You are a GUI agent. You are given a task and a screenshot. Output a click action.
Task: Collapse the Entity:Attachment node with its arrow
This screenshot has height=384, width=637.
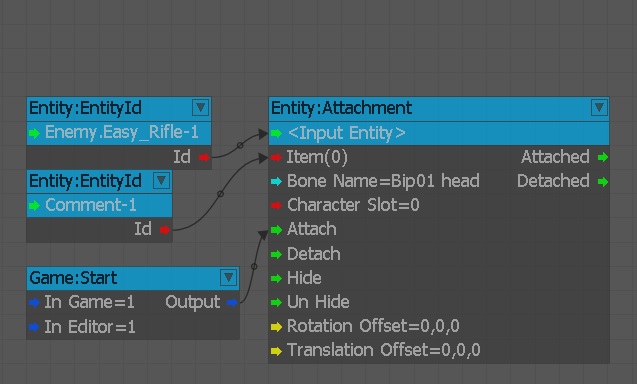click(599, 108)
